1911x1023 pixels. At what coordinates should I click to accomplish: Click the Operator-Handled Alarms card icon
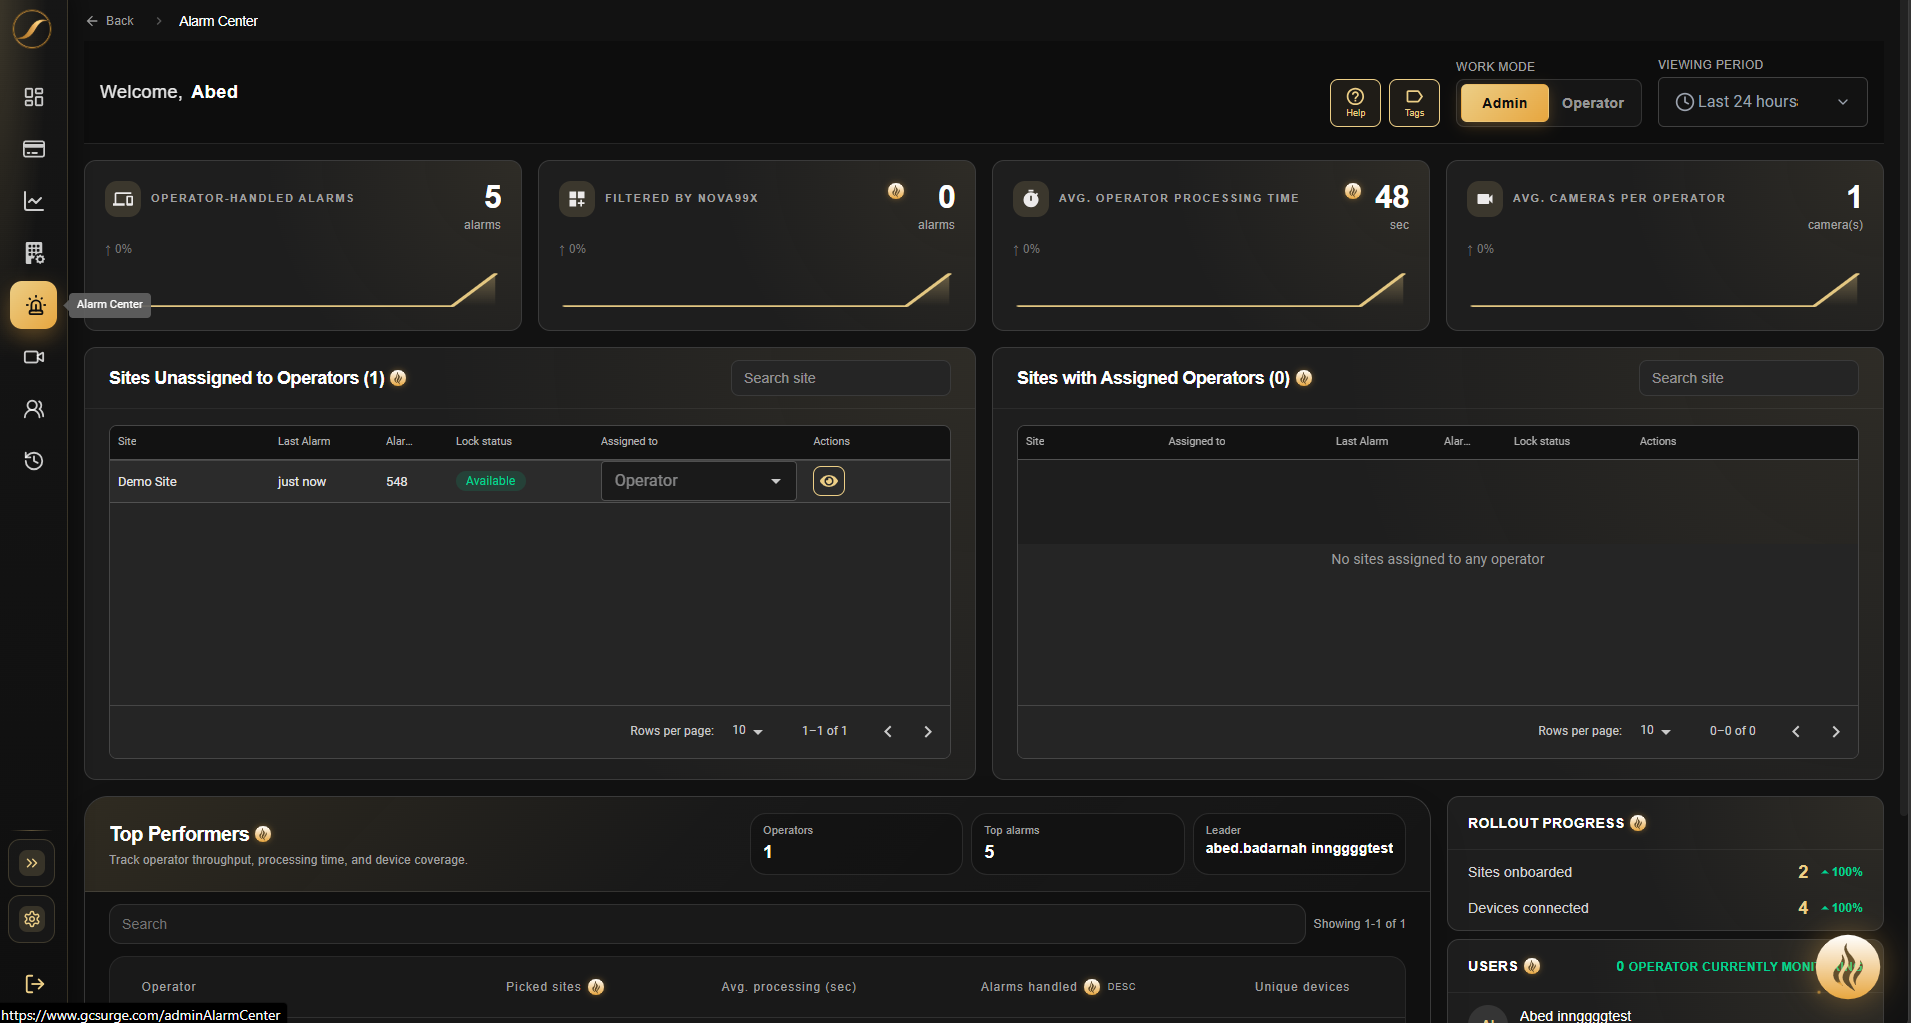click(x=123, y=199)
